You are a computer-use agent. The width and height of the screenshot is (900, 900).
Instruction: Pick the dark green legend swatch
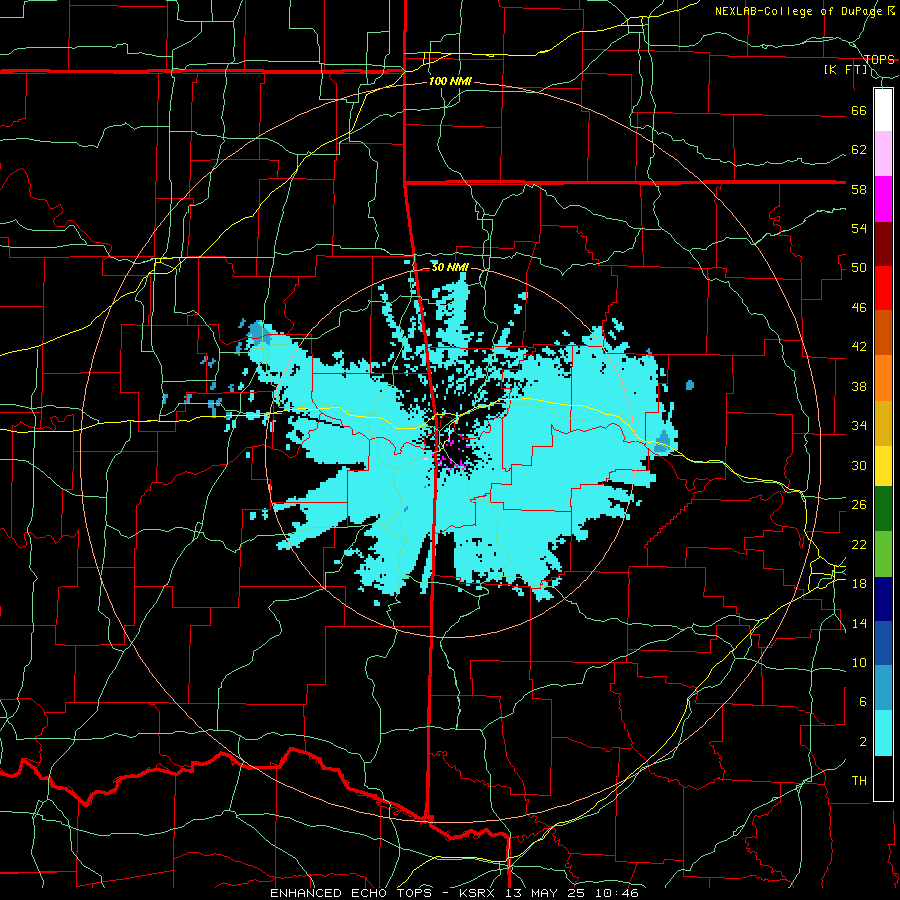(x=883, y=509)
